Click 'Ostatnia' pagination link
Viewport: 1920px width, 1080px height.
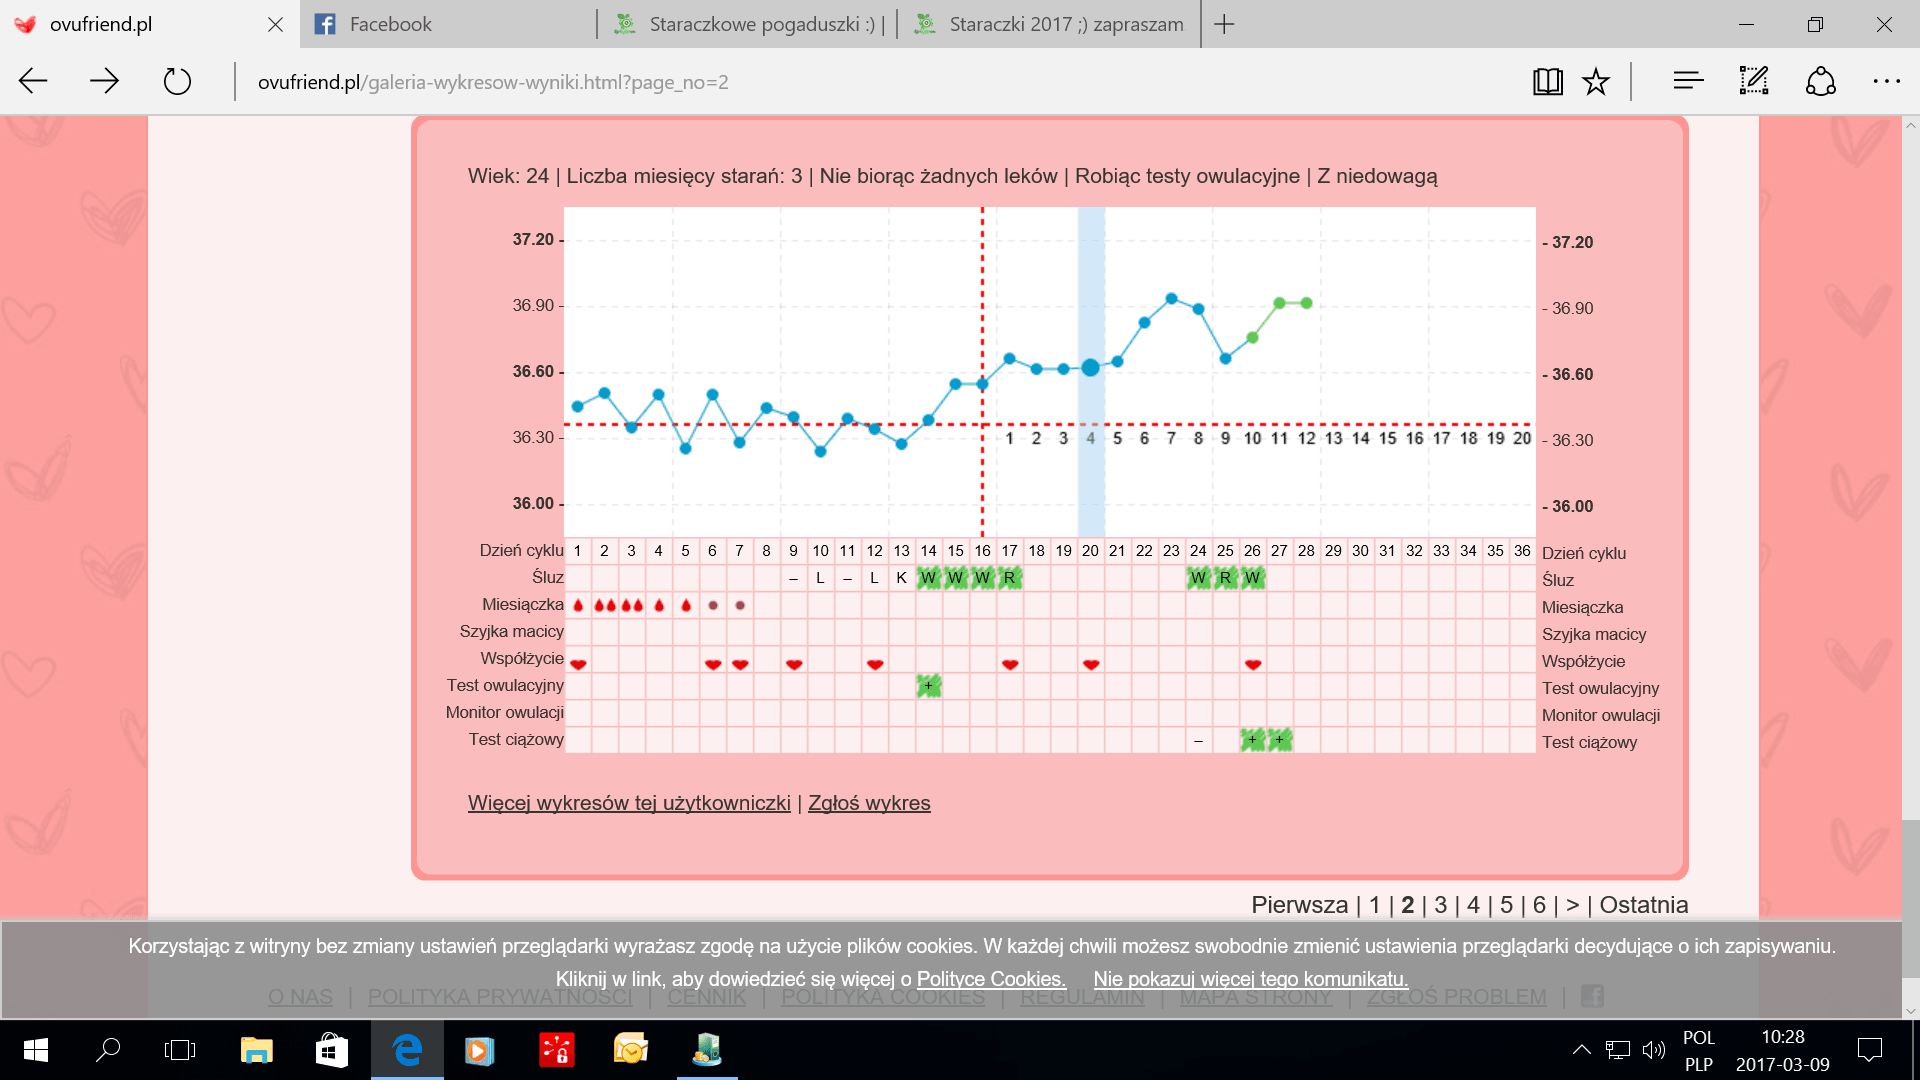[1643, 905]
